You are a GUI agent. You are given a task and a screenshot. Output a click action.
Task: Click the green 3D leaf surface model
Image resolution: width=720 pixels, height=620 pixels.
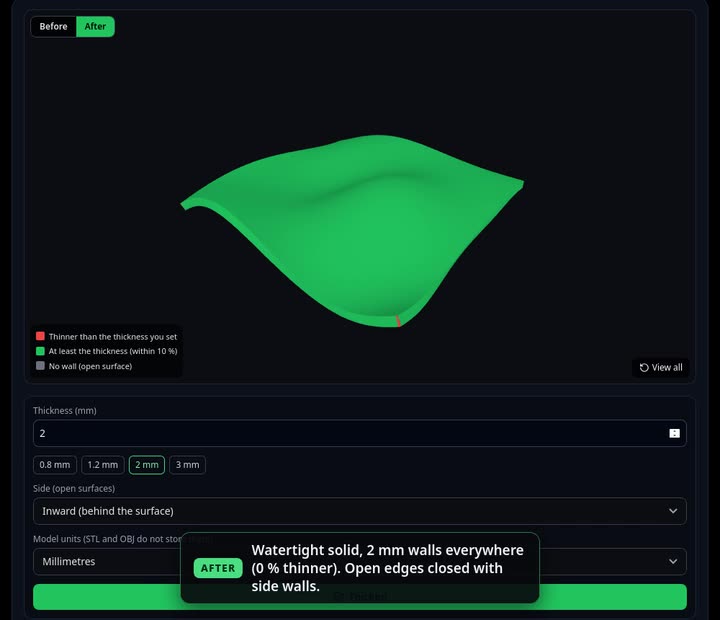click(x=354, y=230)
